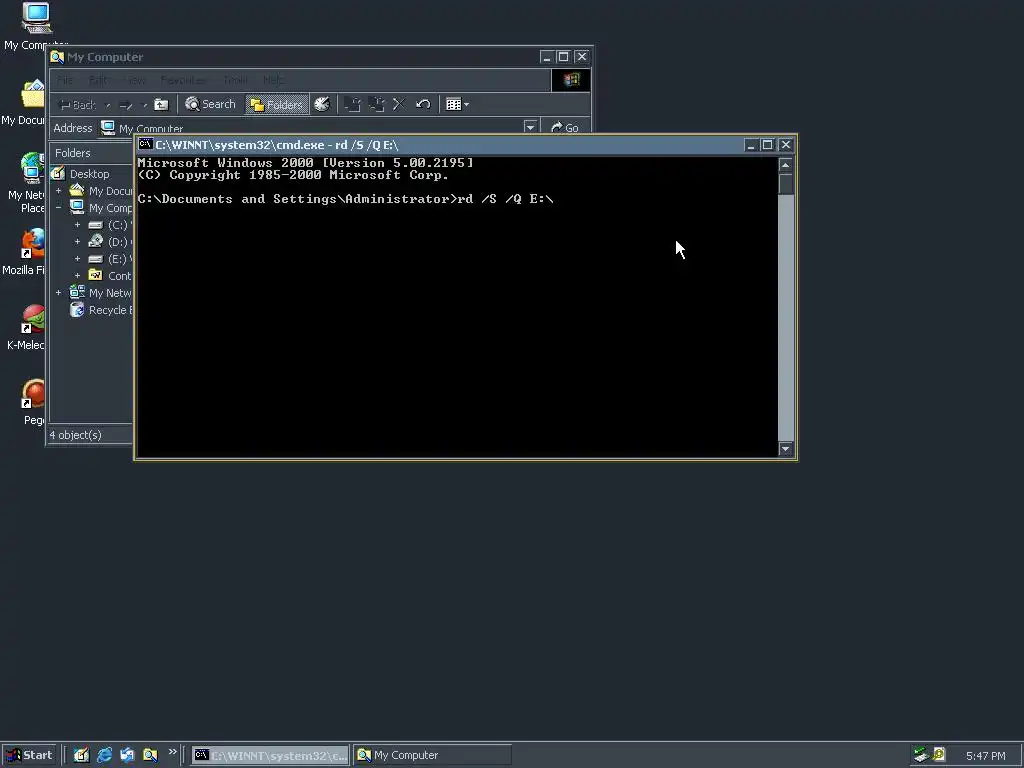Select Recycle Bin in the Folders tree
Viewport: 1024px width, 768px height.
point(101,310)
